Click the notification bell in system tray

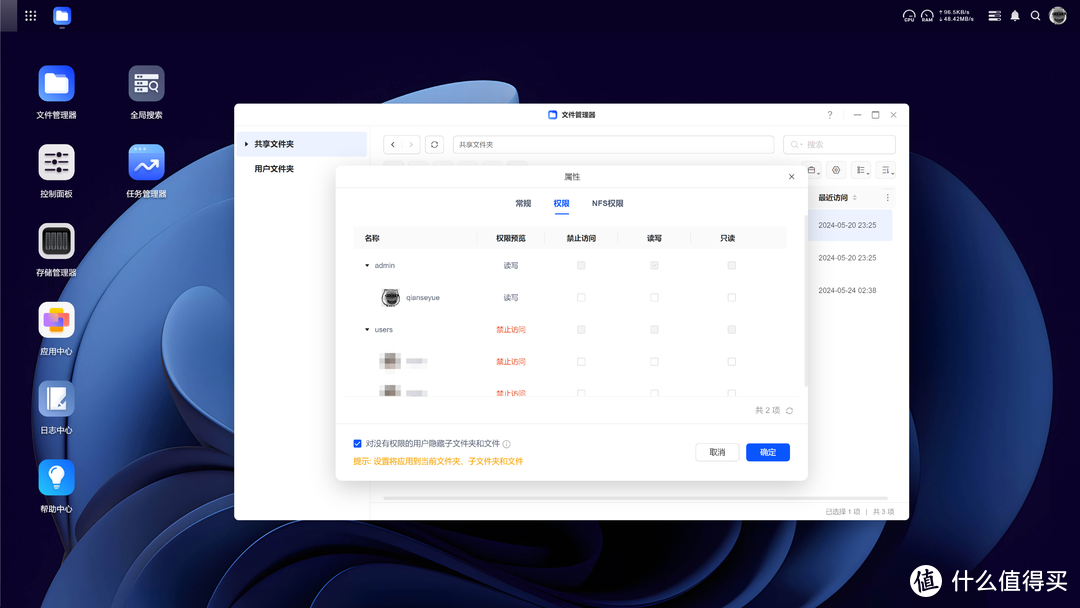pyautogui.click(x=1014, y=15)
